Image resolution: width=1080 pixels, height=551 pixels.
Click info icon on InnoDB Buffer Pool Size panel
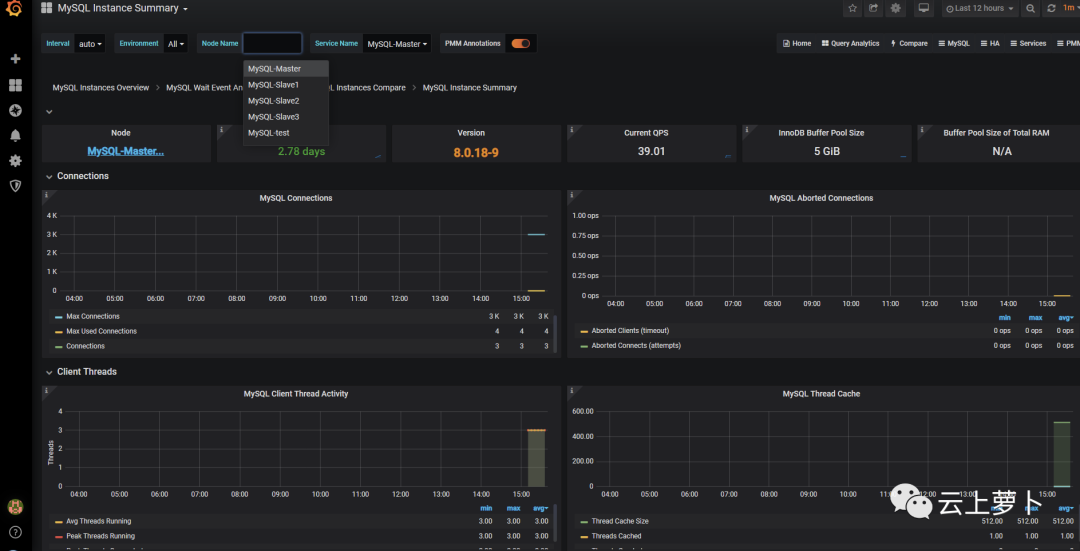tap(746, 129)
